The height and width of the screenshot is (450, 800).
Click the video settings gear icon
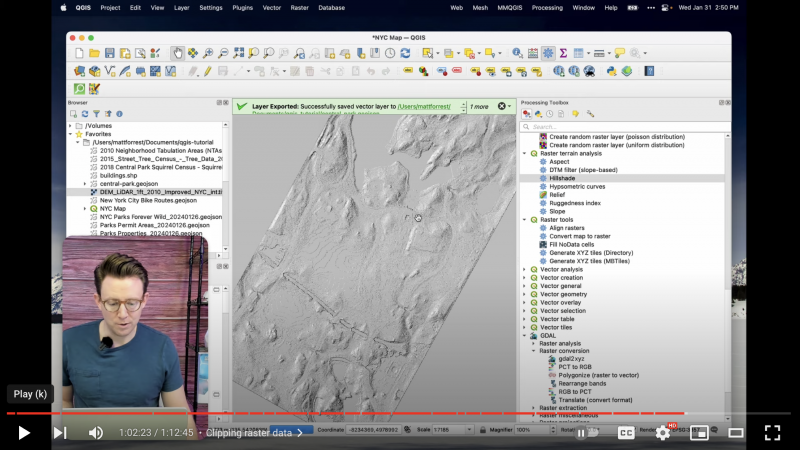[x=662, y=433]
